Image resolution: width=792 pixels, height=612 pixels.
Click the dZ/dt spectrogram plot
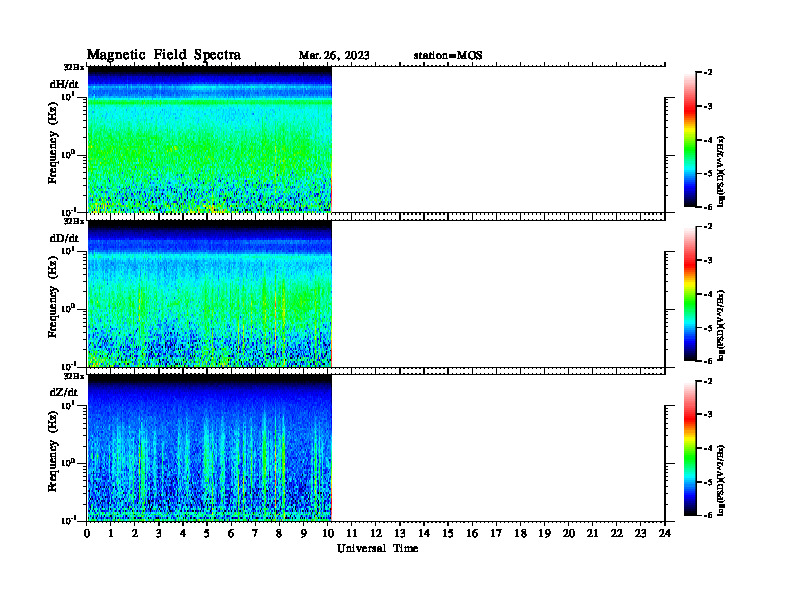[x=210, y=448]
